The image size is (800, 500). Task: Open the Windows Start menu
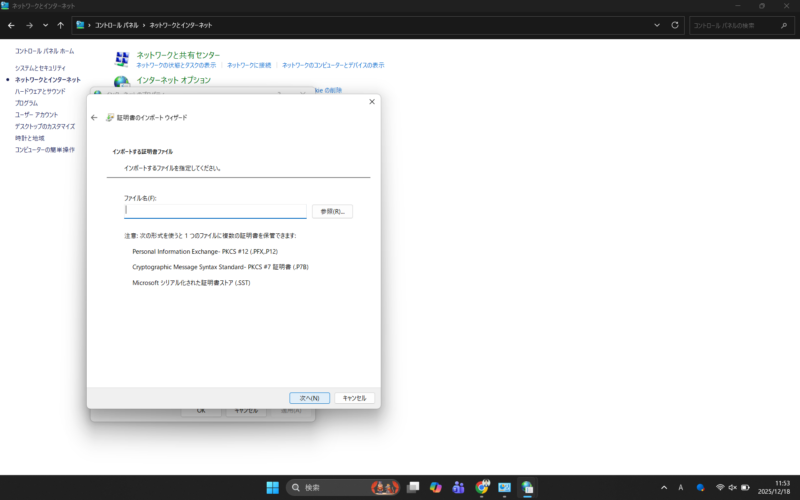tap(272, 487)
